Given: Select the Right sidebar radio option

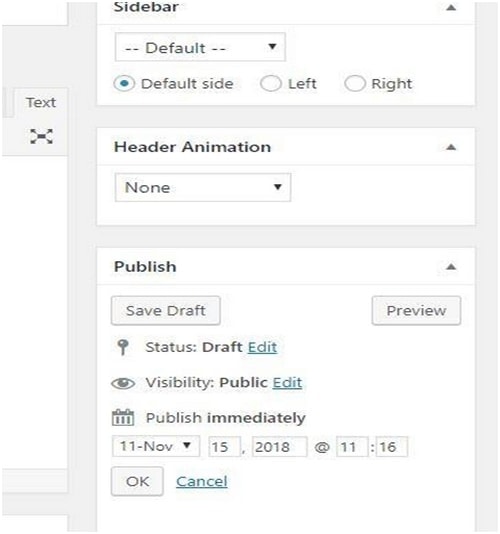Looking at the screenshot, I should [x=355, y=83].
